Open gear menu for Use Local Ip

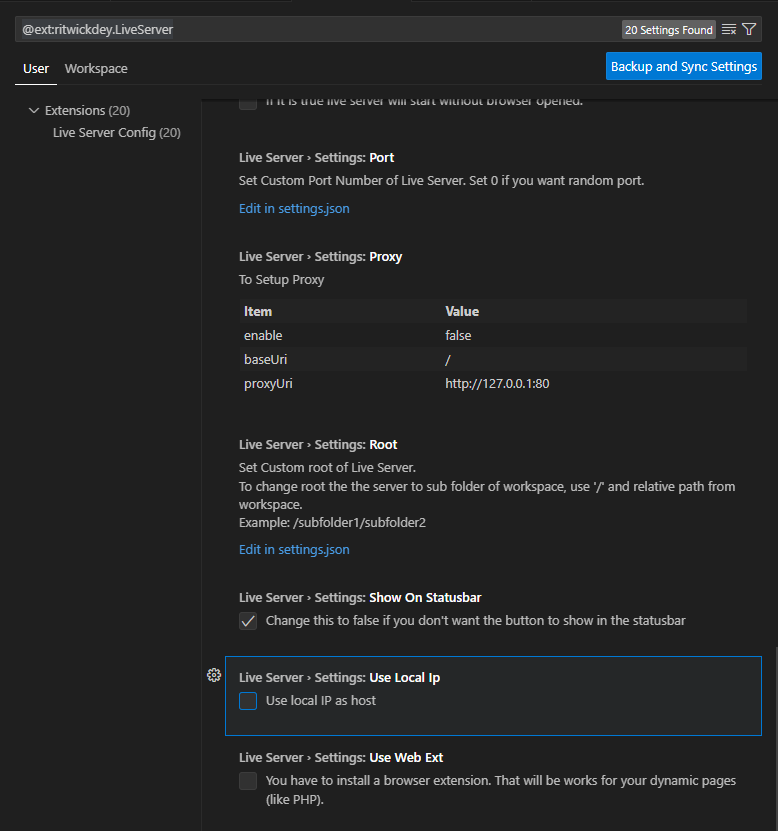pyautogui.click(x=213, y=676)
